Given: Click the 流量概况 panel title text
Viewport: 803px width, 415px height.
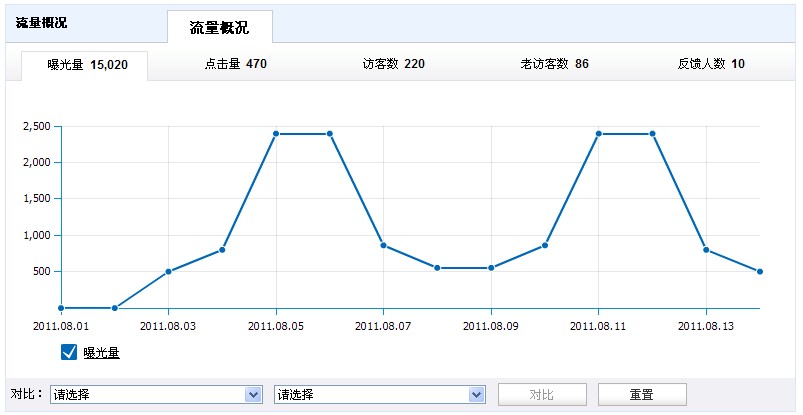Looking at the screenshot, I should [x=41, y=23].
